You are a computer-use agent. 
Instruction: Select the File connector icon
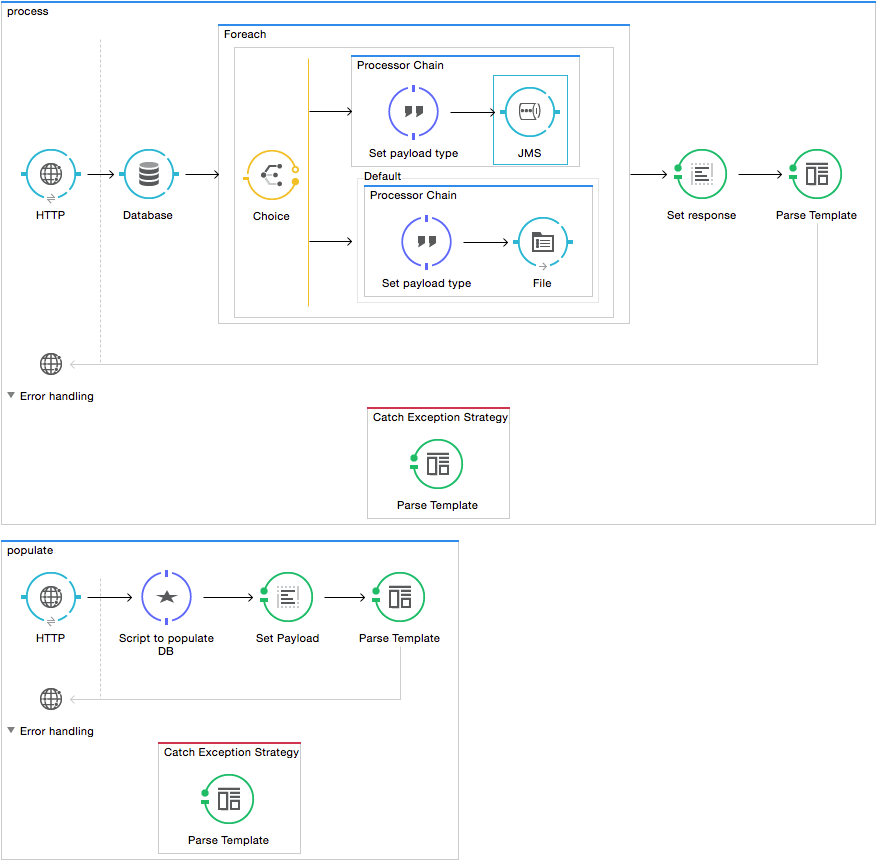click(542, 241)
